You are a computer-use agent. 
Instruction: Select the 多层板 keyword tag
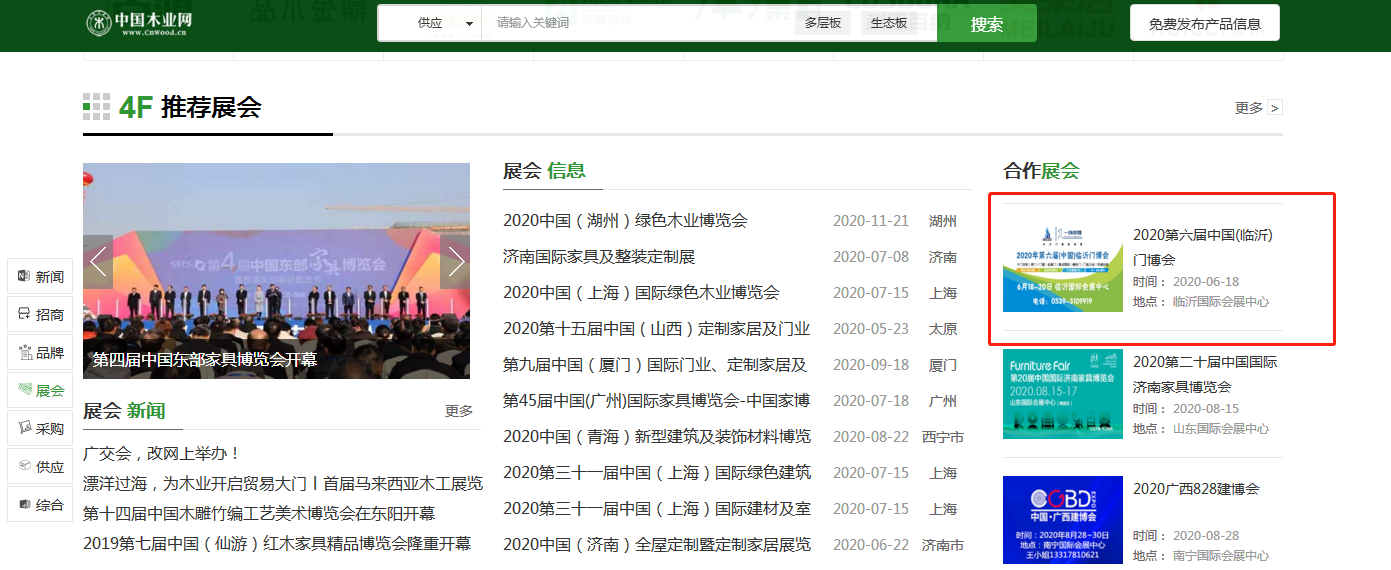click(x=822, y=23)
